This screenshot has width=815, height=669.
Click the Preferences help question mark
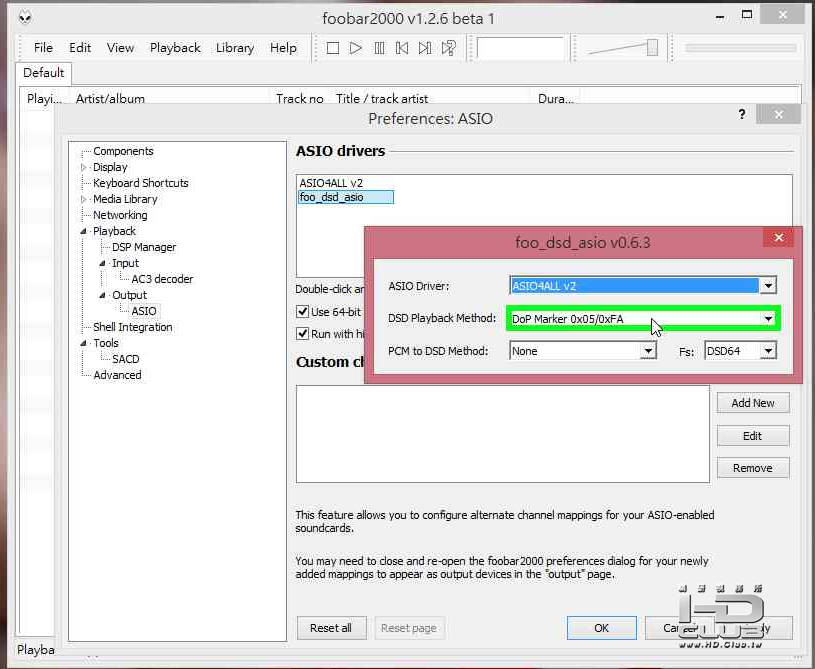742,114
